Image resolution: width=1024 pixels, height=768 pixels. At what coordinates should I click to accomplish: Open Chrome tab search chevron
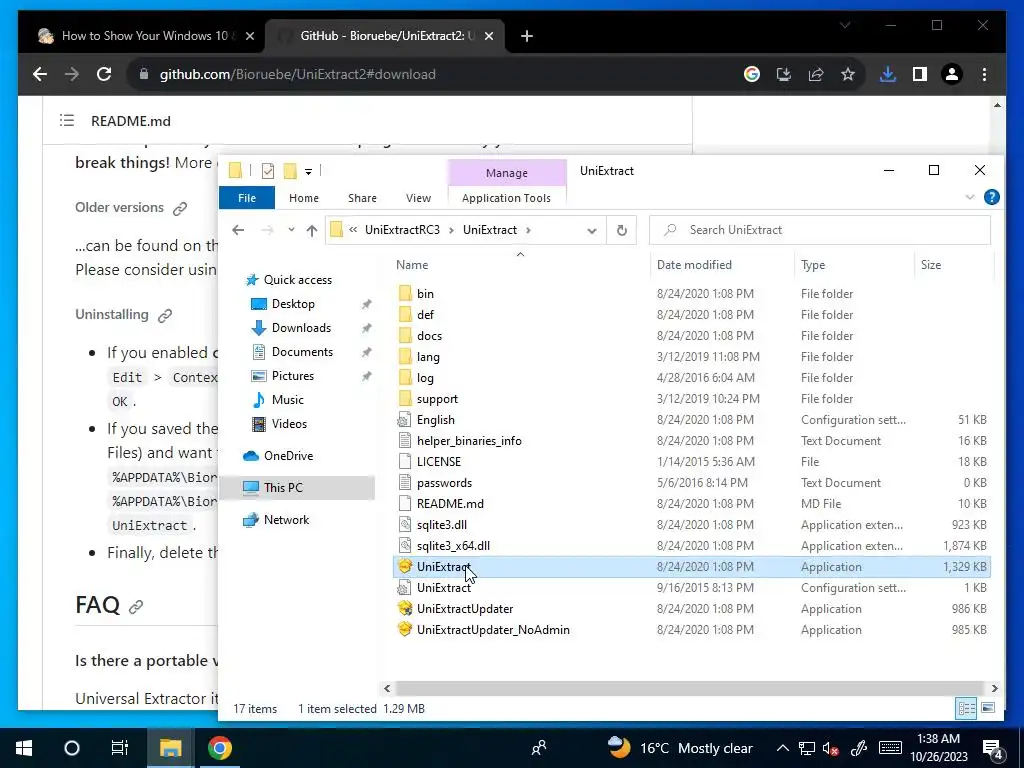[845, 25]
